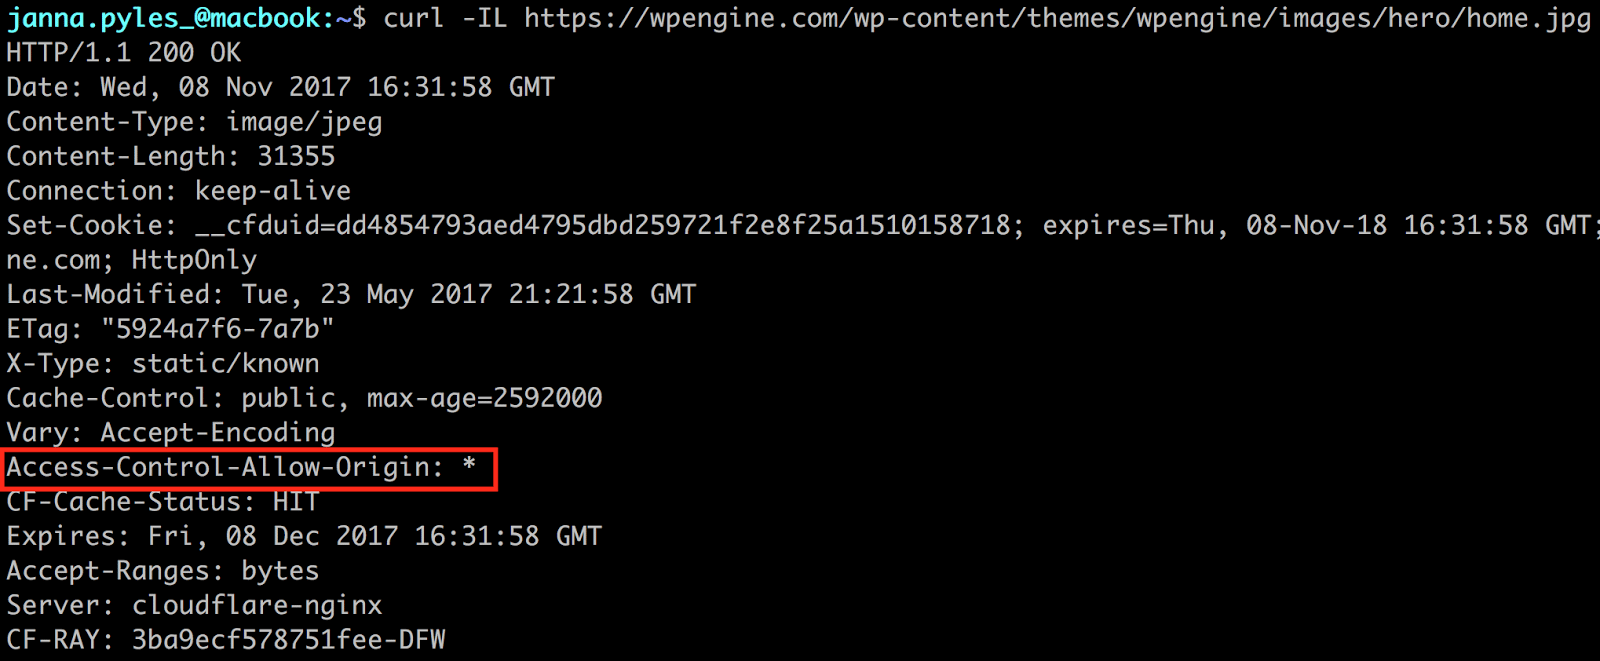Viewport: 1600px width, 661px height.
Task: Click the Content-Length 31355 value
Action: (x=296, y=156)
